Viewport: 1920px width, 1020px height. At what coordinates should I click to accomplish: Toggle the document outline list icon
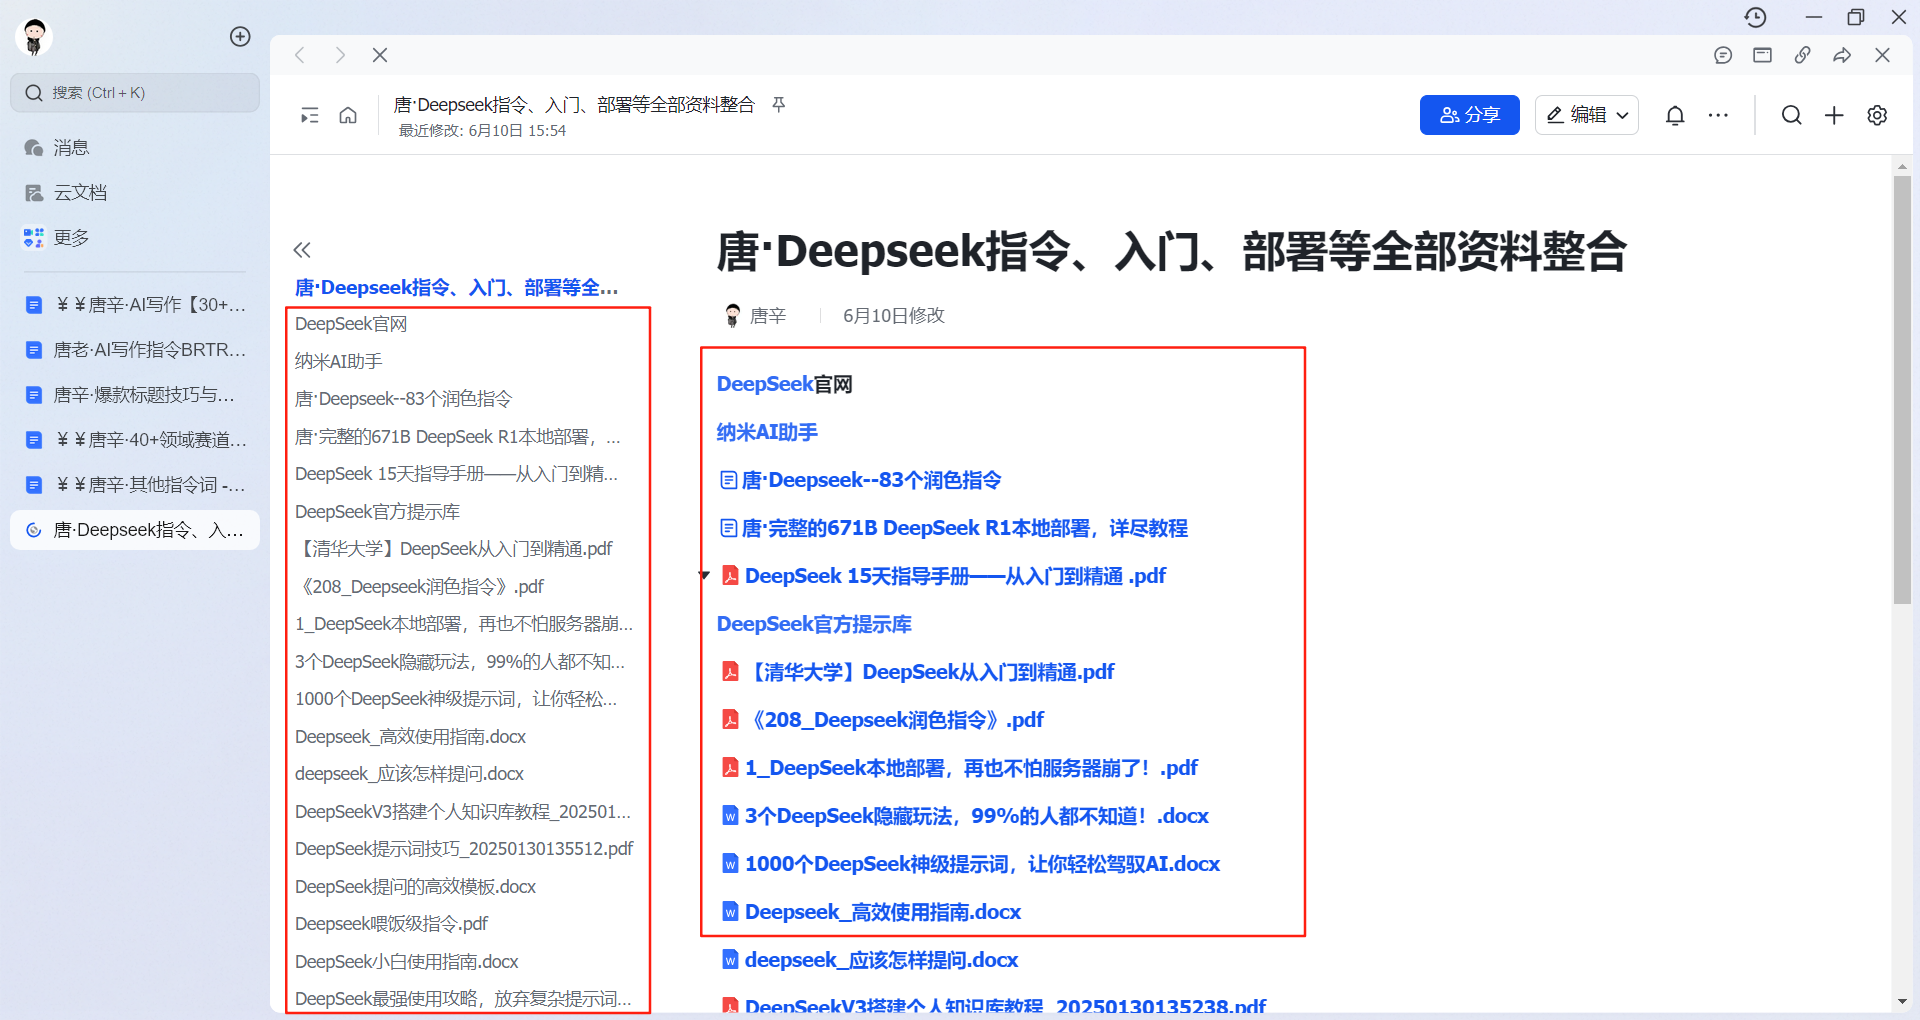point(310,115)
